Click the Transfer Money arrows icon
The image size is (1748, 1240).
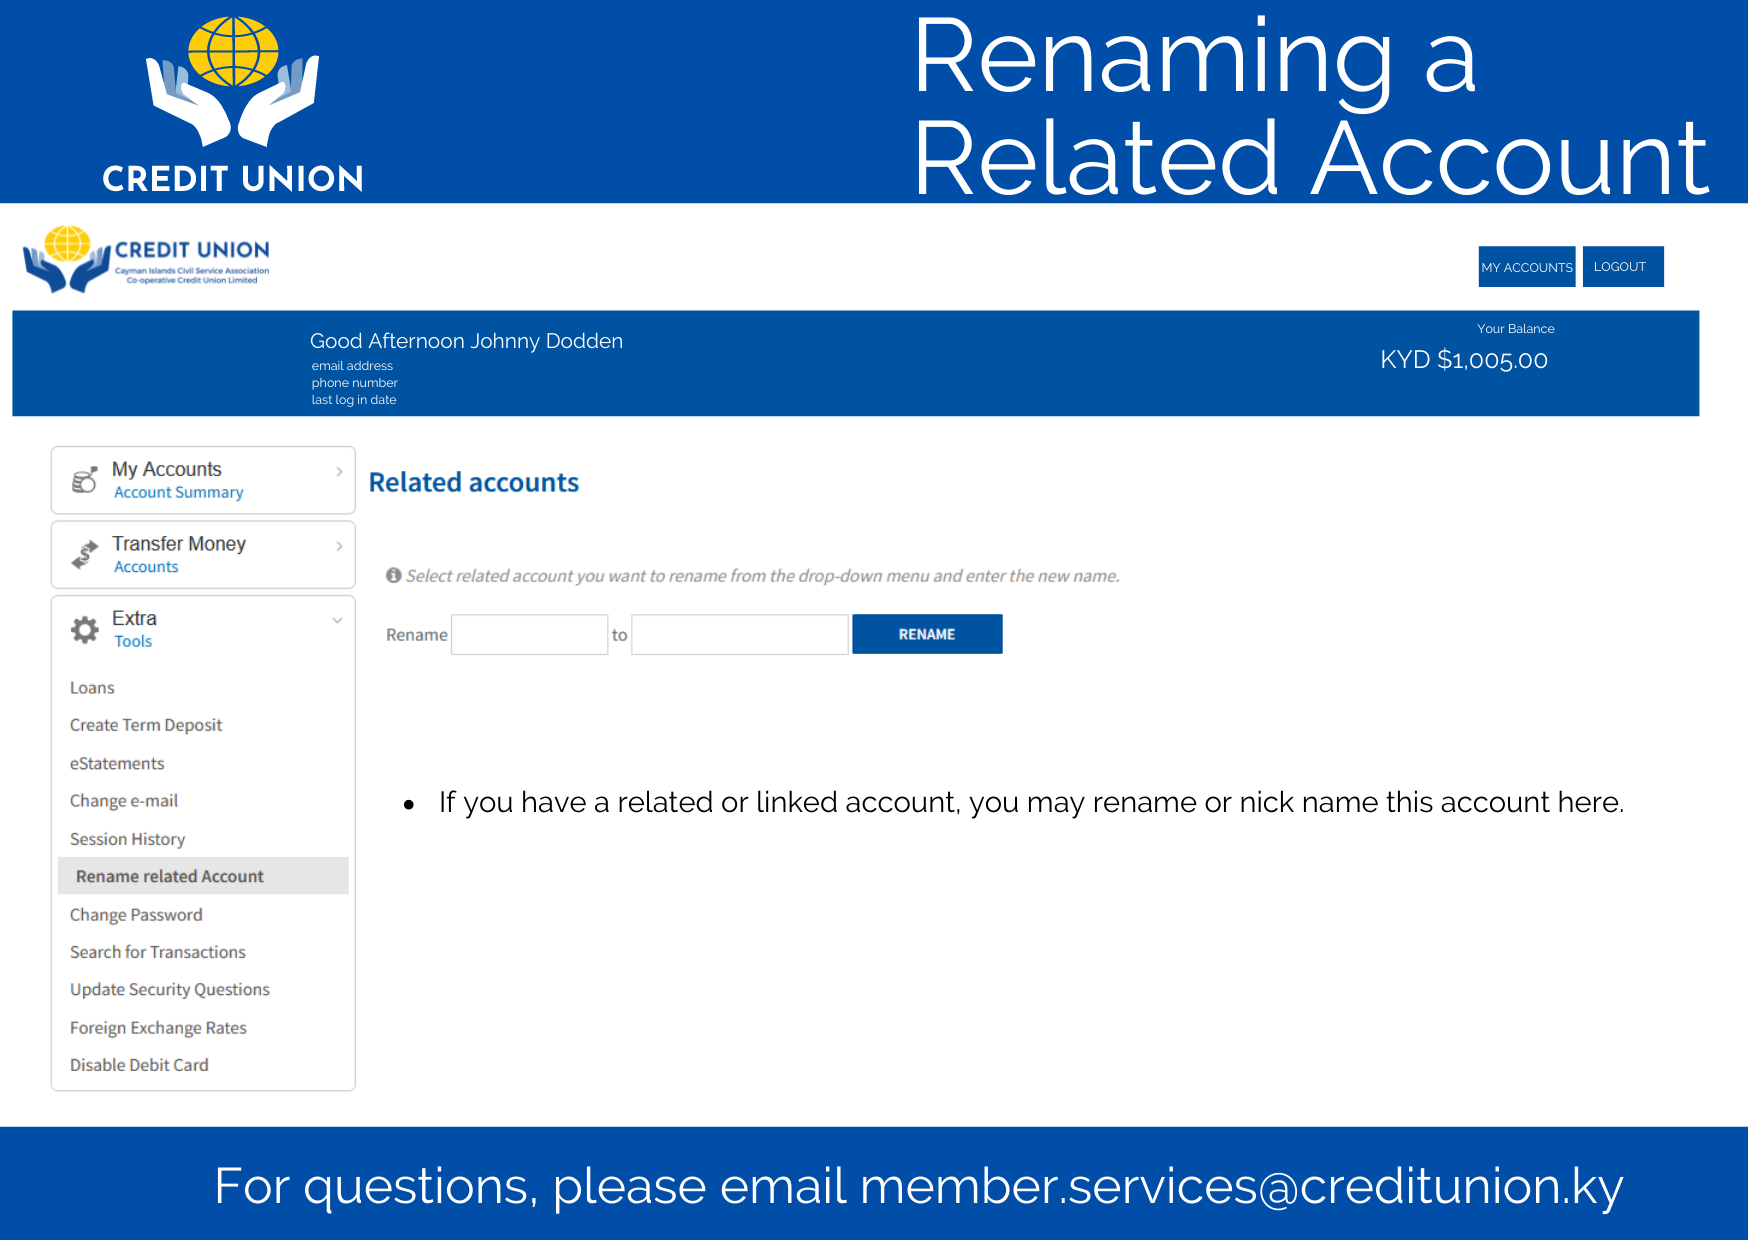[85, 554]
